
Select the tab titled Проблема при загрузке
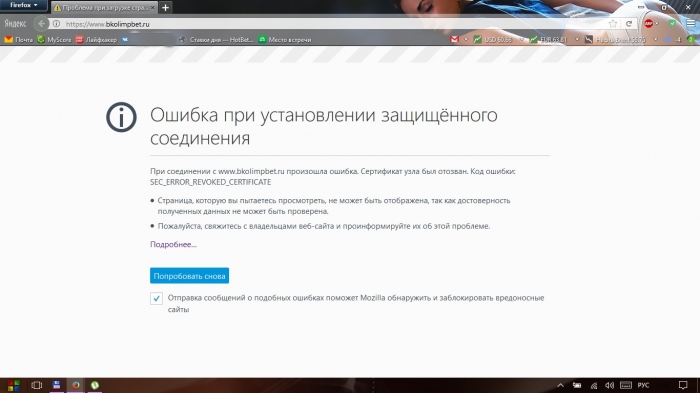coord(104,8)
